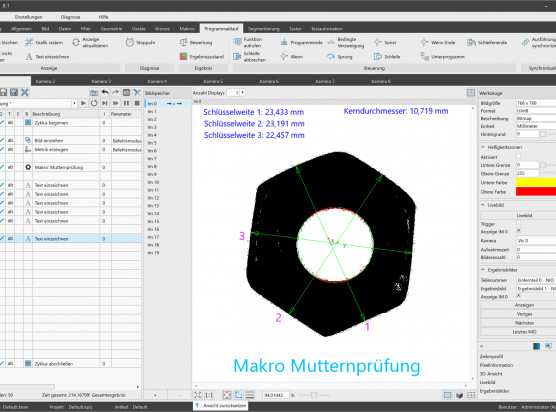The image size is (556, 412).
Task: Switch to the Segmentierung ribbon tab
Action: pos(263,29)
